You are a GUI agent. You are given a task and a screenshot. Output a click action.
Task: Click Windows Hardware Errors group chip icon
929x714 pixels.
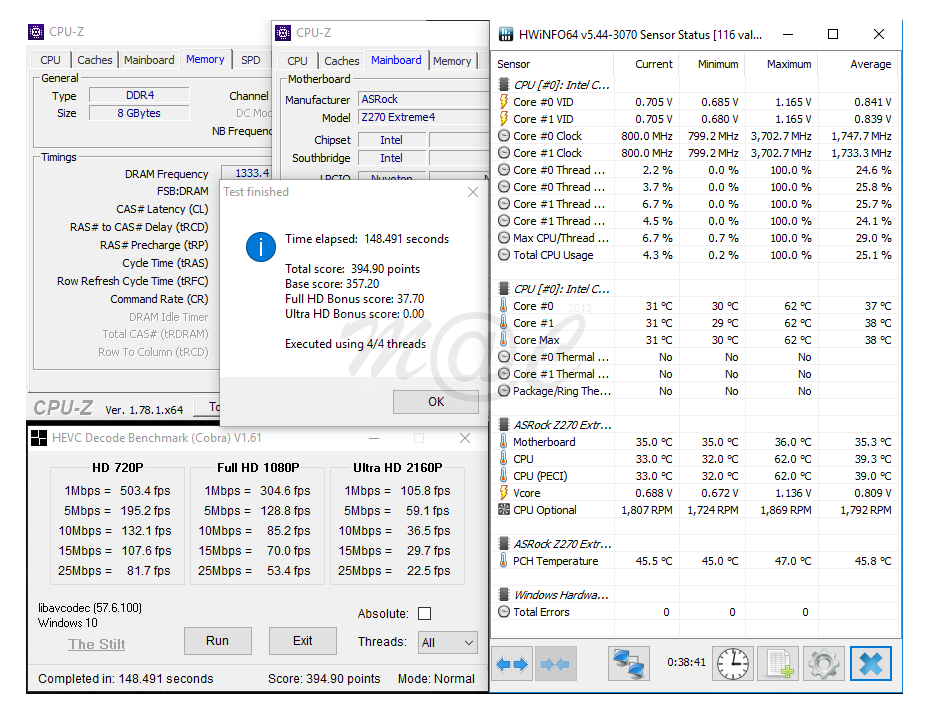click(x=504, y=594)
